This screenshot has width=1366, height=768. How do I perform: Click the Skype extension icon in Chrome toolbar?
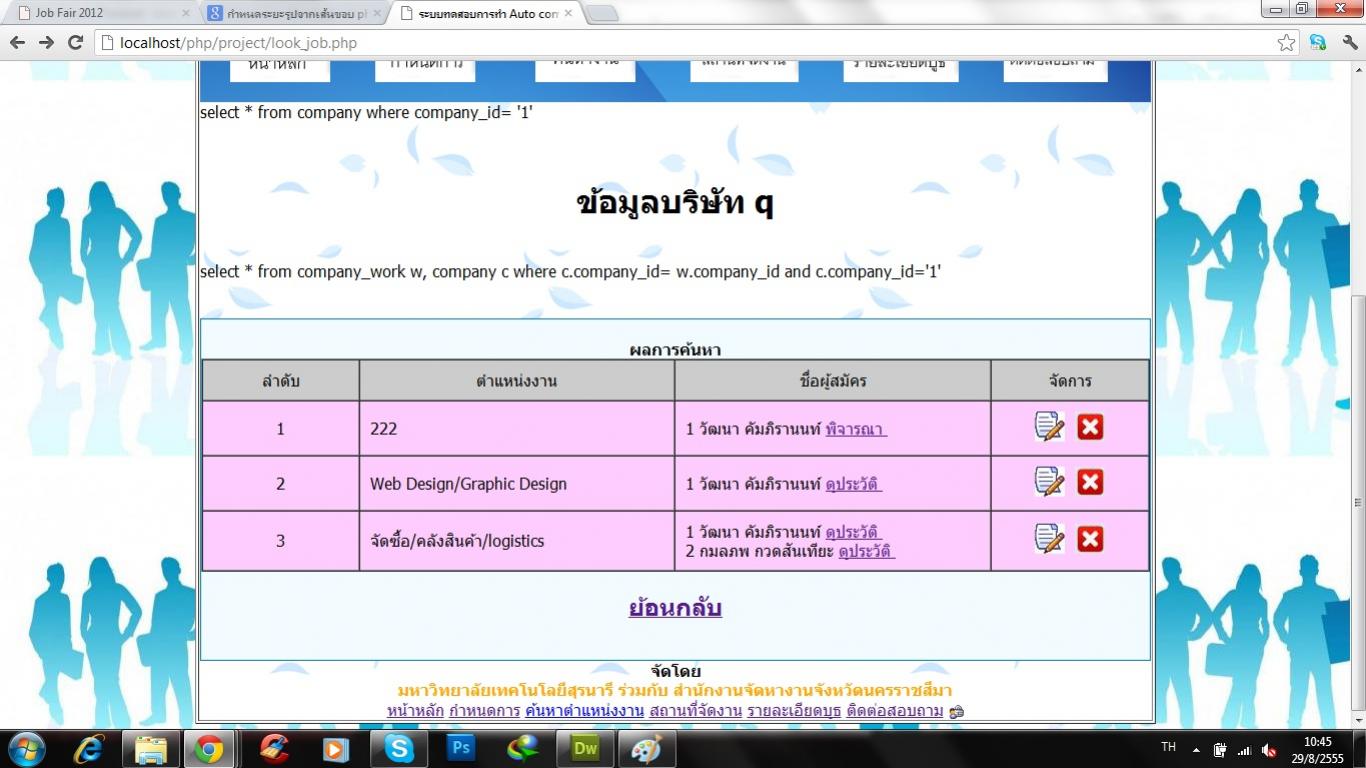coord(1318,43)
